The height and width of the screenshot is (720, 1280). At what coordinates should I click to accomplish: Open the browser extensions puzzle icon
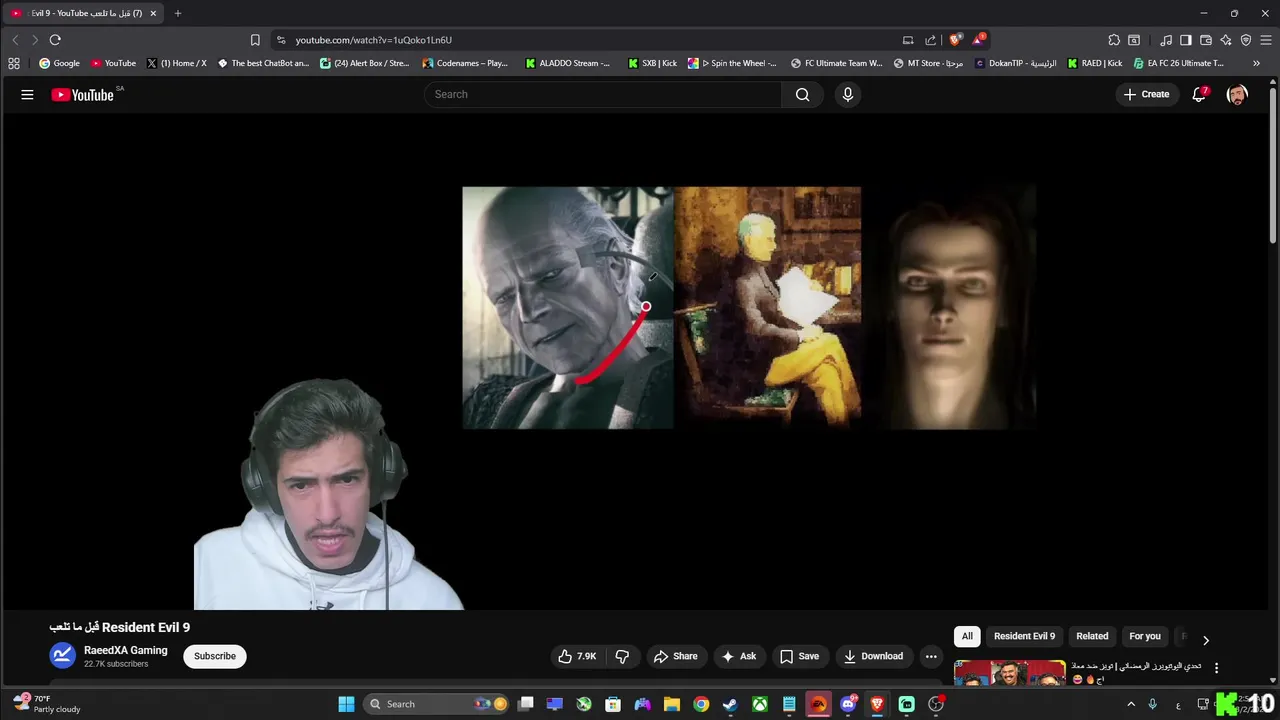1114,40
